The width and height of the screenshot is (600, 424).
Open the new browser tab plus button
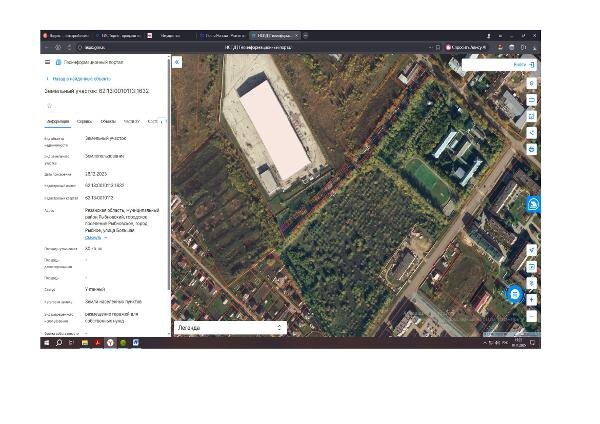pos(305,36)
